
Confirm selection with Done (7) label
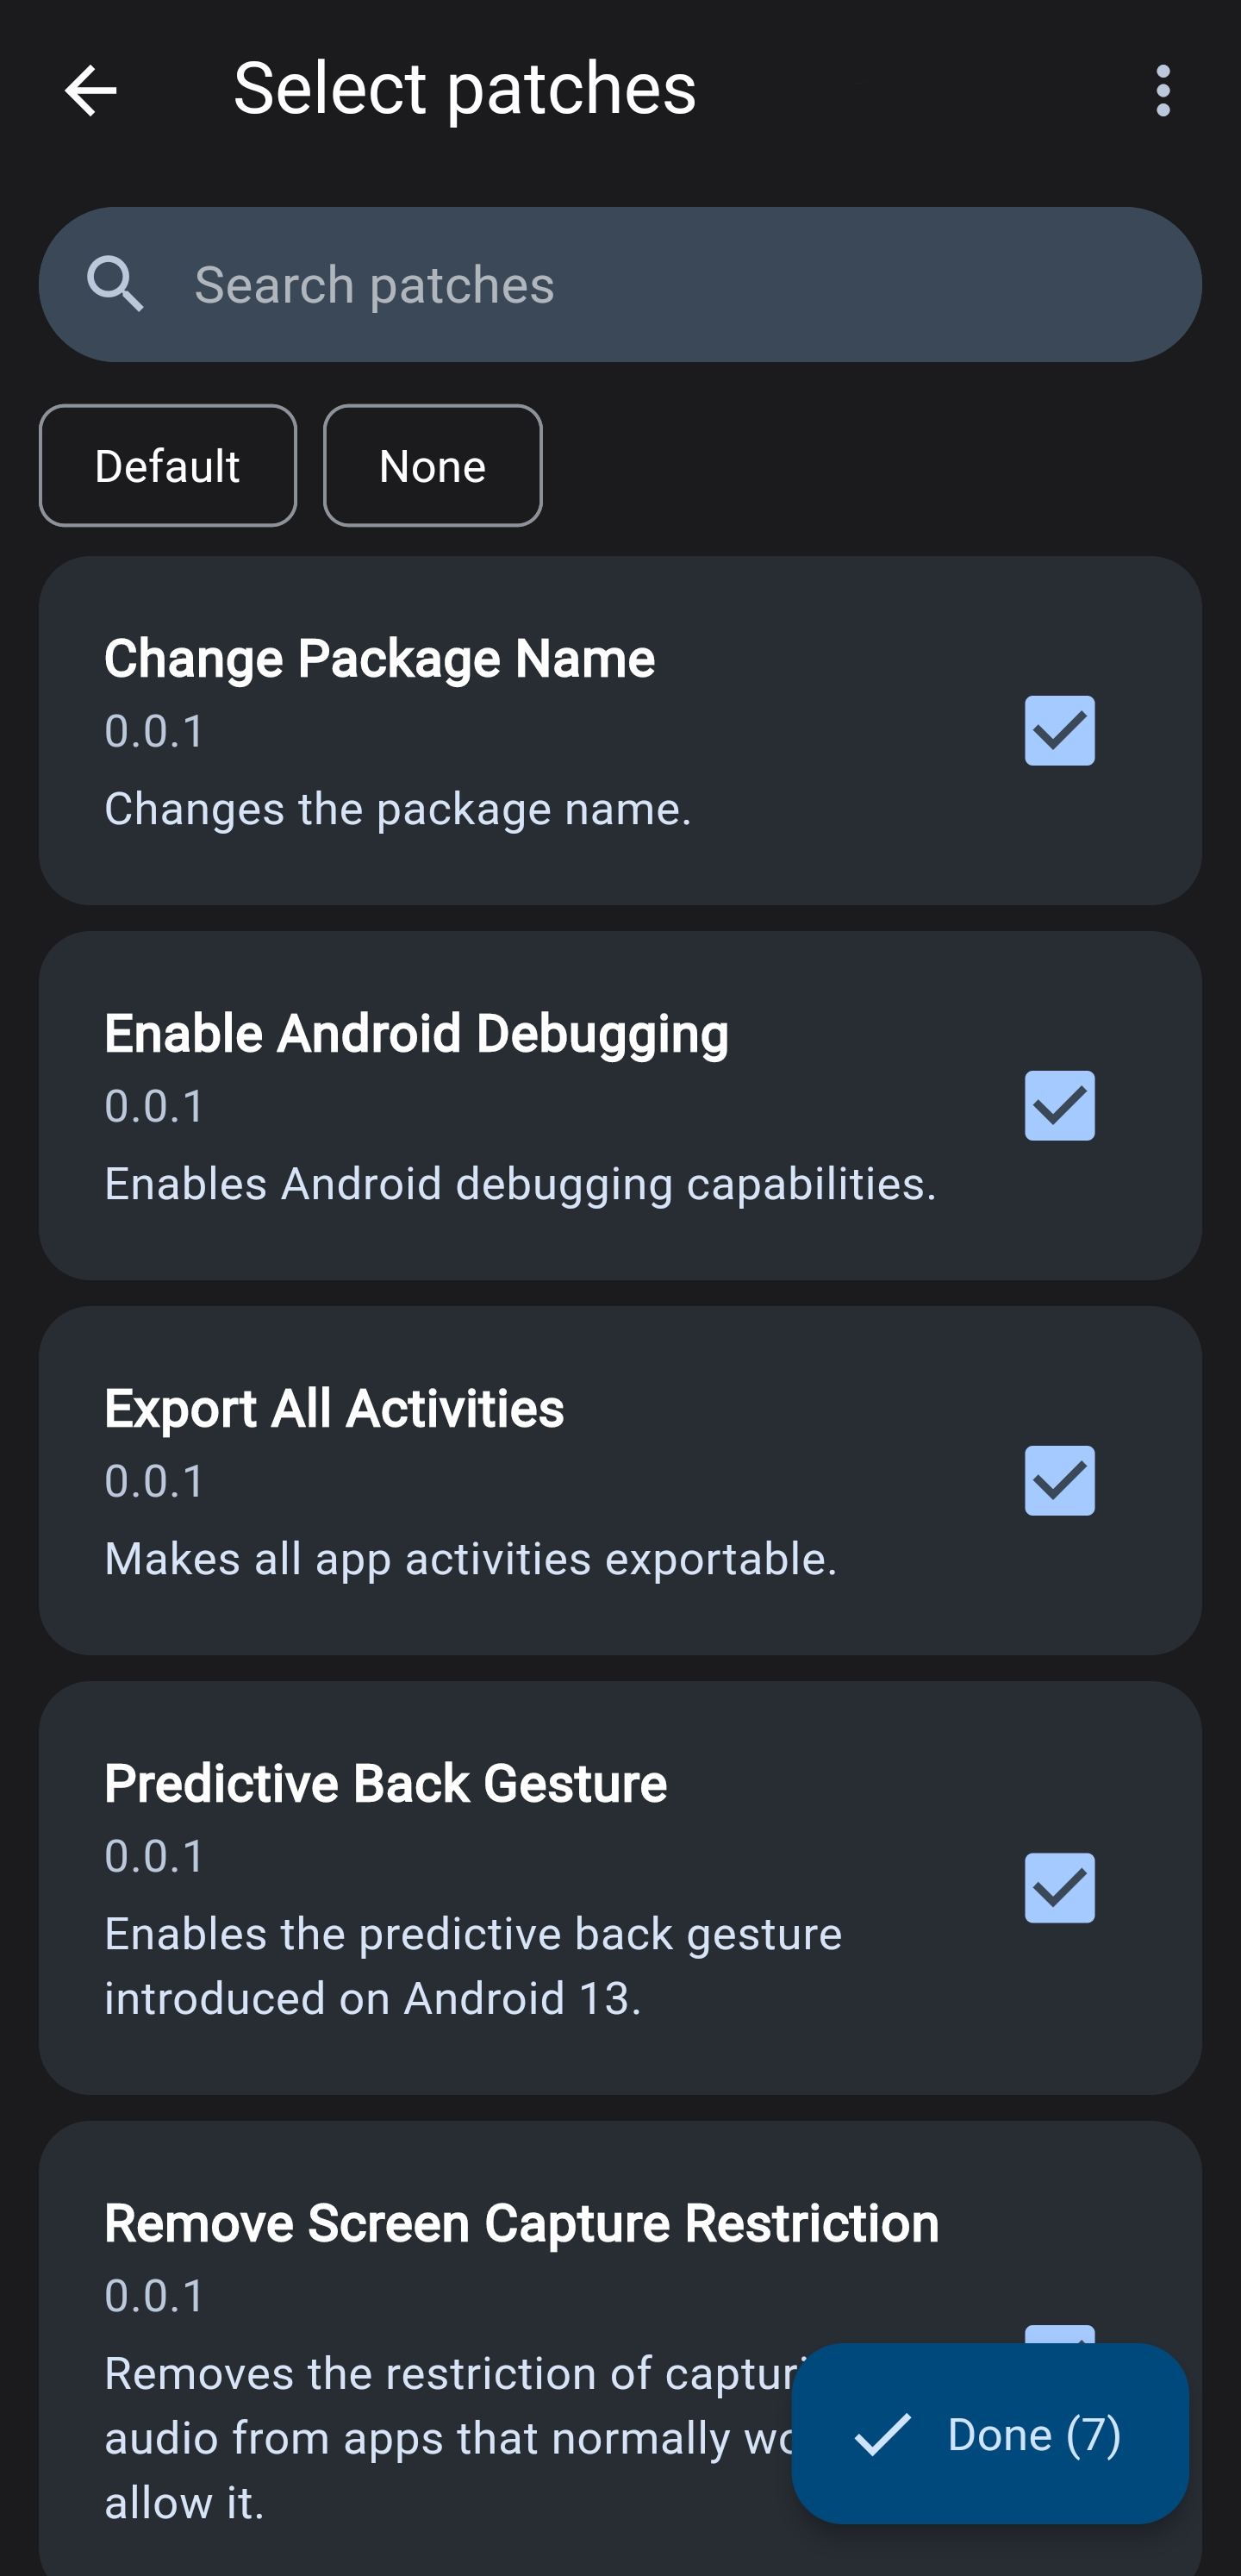(x=1034, y=2434)
